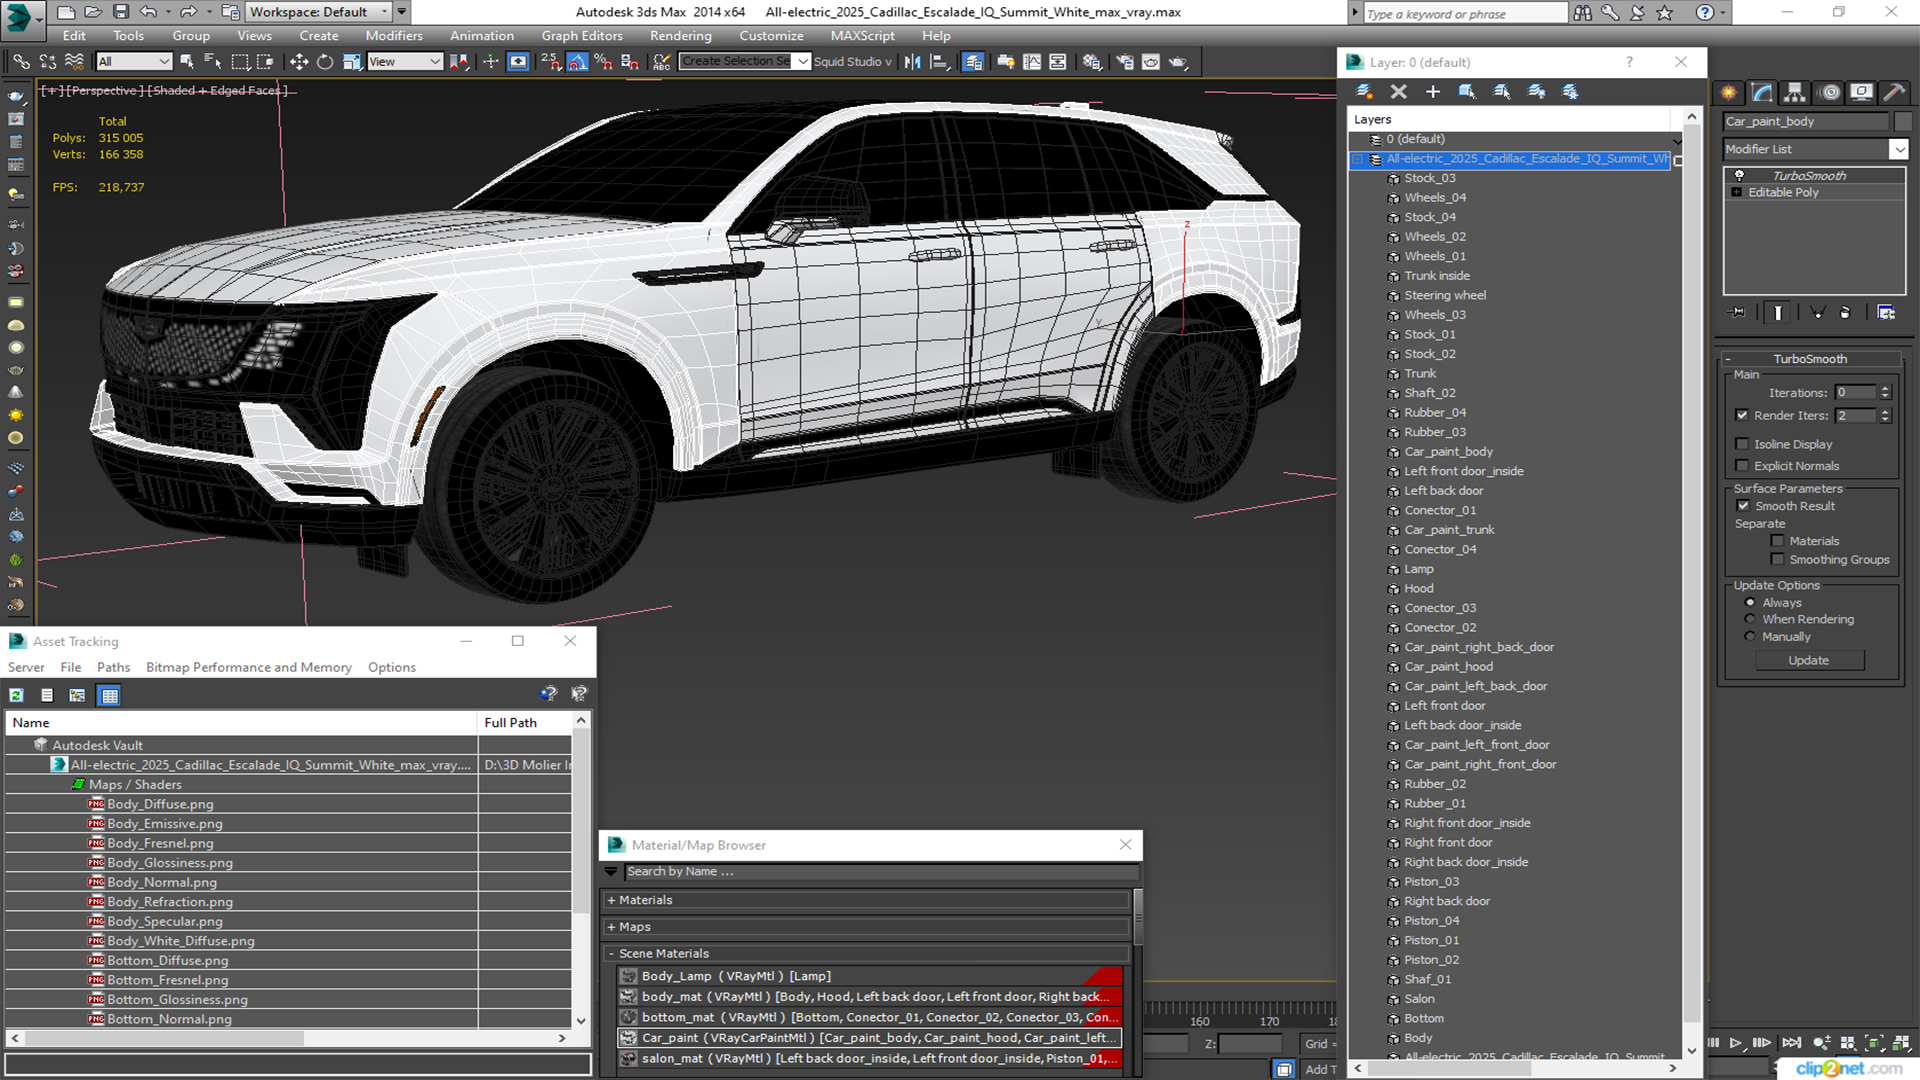This screenshot has height=1080, width=1920.
Task: Enable the Isoline Display checkbox
Action: coord(1742,444)
